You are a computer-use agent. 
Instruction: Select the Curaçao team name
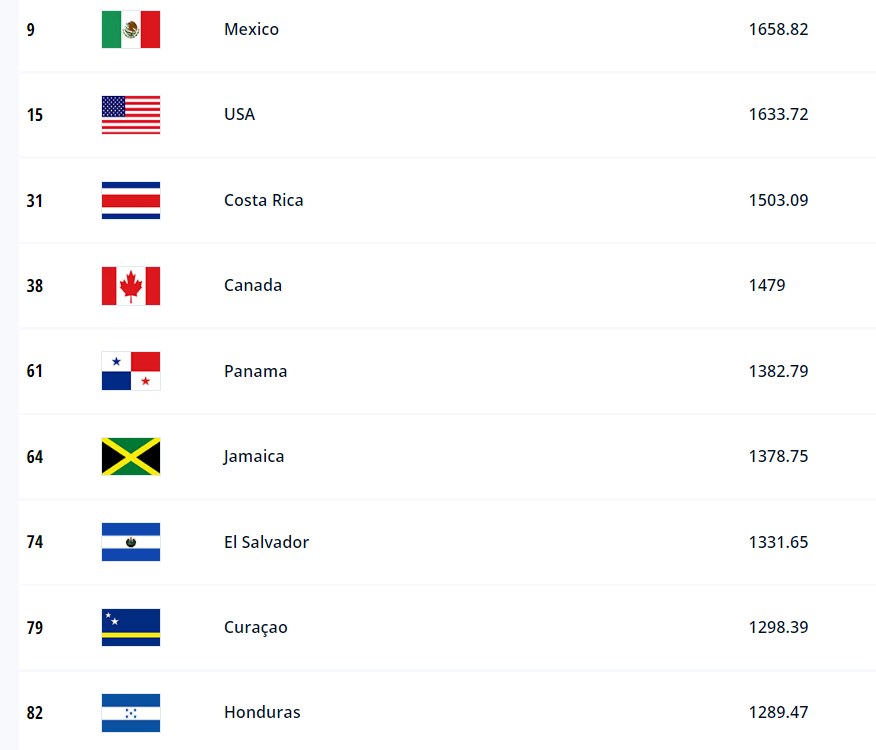(256, 628)
